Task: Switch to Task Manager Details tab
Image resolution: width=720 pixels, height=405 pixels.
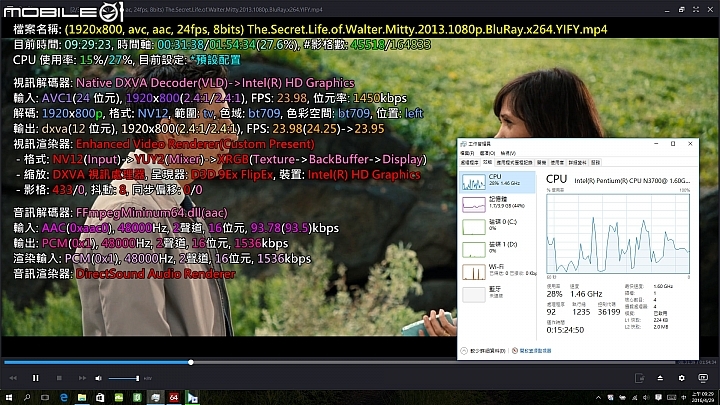Action: pyautogui.click(x=578, y=163)
